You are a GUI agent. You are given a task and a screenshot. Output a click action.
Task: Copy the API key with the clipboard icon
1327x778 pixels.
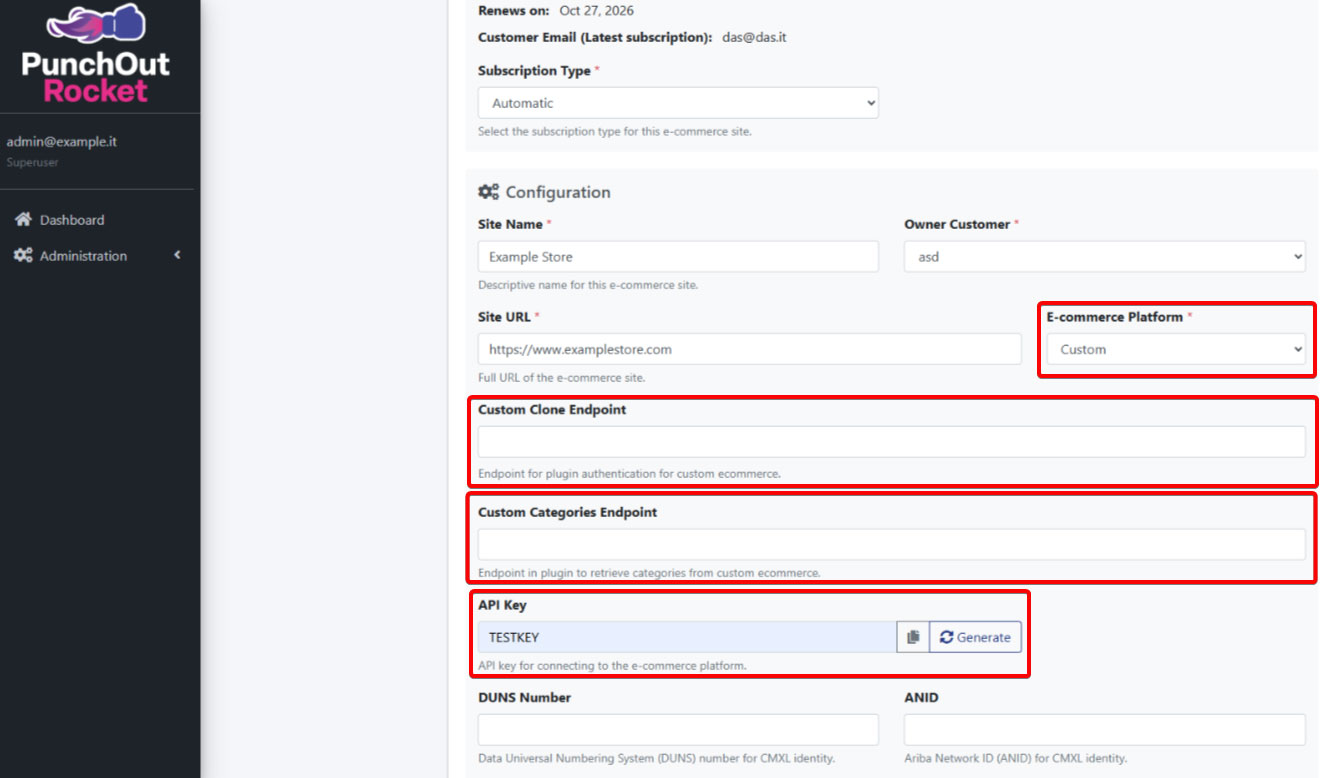(912, 637)
